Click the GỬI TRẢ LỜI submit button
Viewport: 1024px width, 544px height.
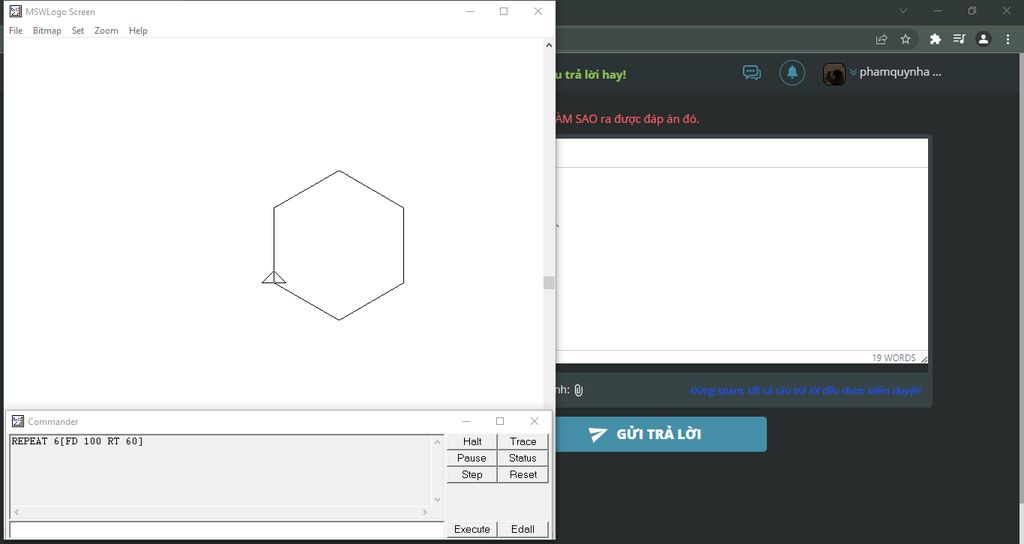661,434
